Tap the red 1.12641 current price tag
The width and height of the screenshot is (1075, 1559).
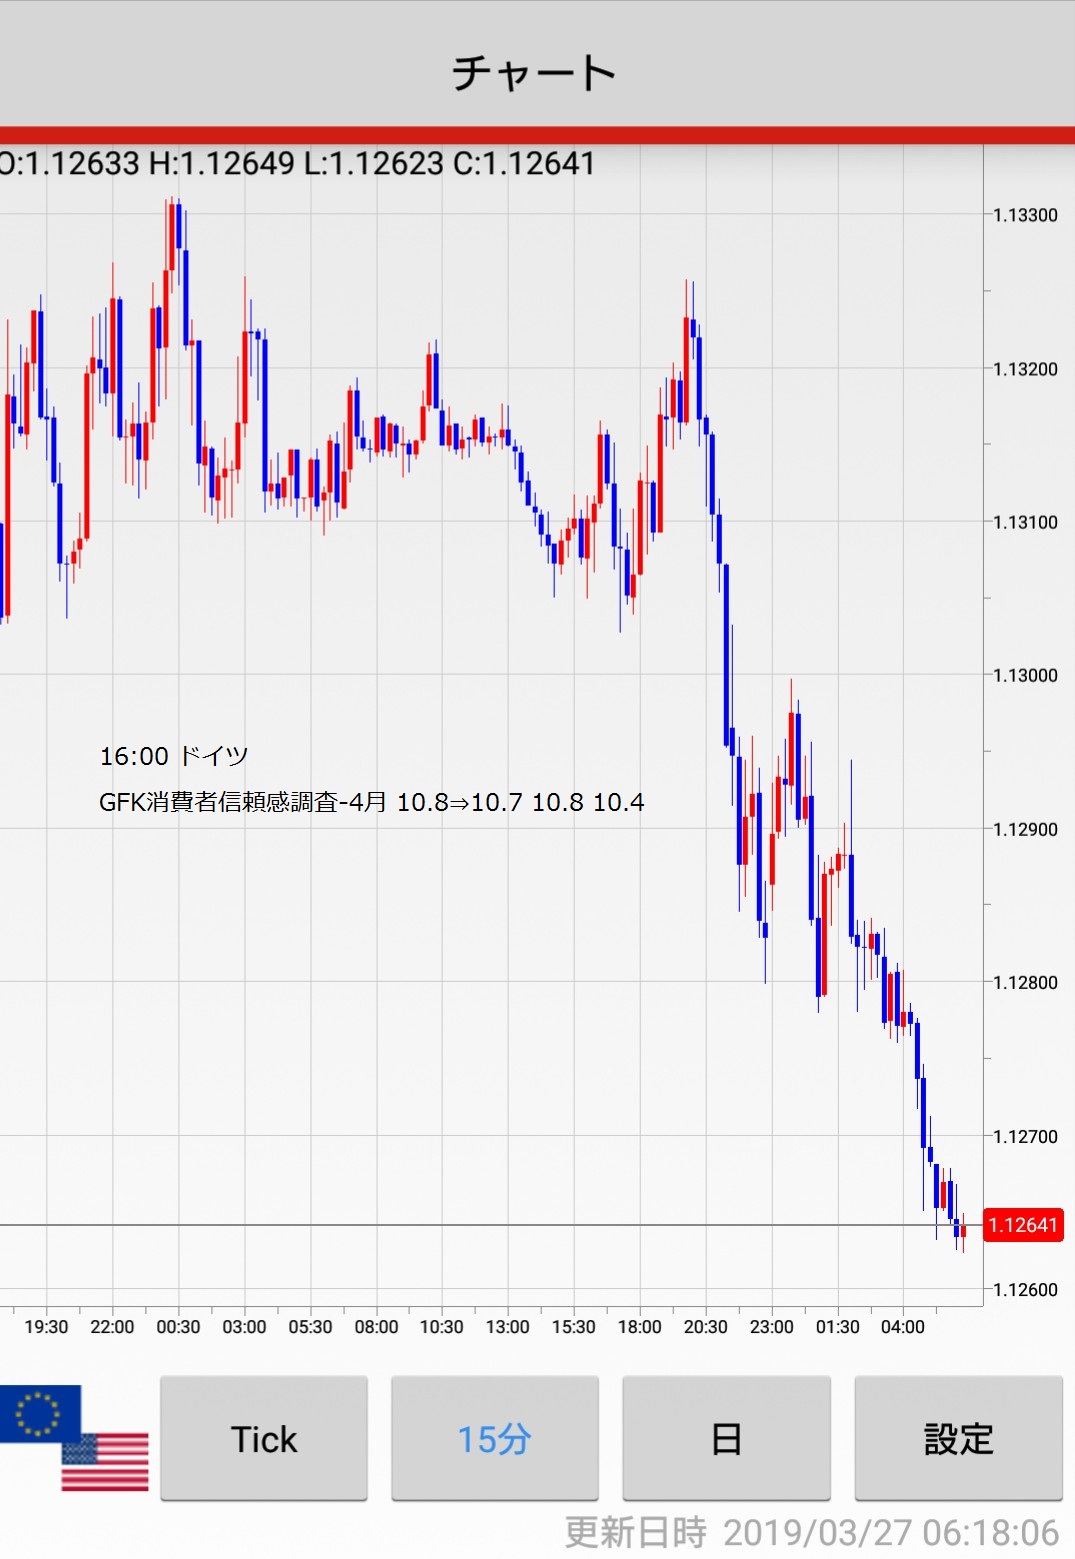[1022, 1225]
